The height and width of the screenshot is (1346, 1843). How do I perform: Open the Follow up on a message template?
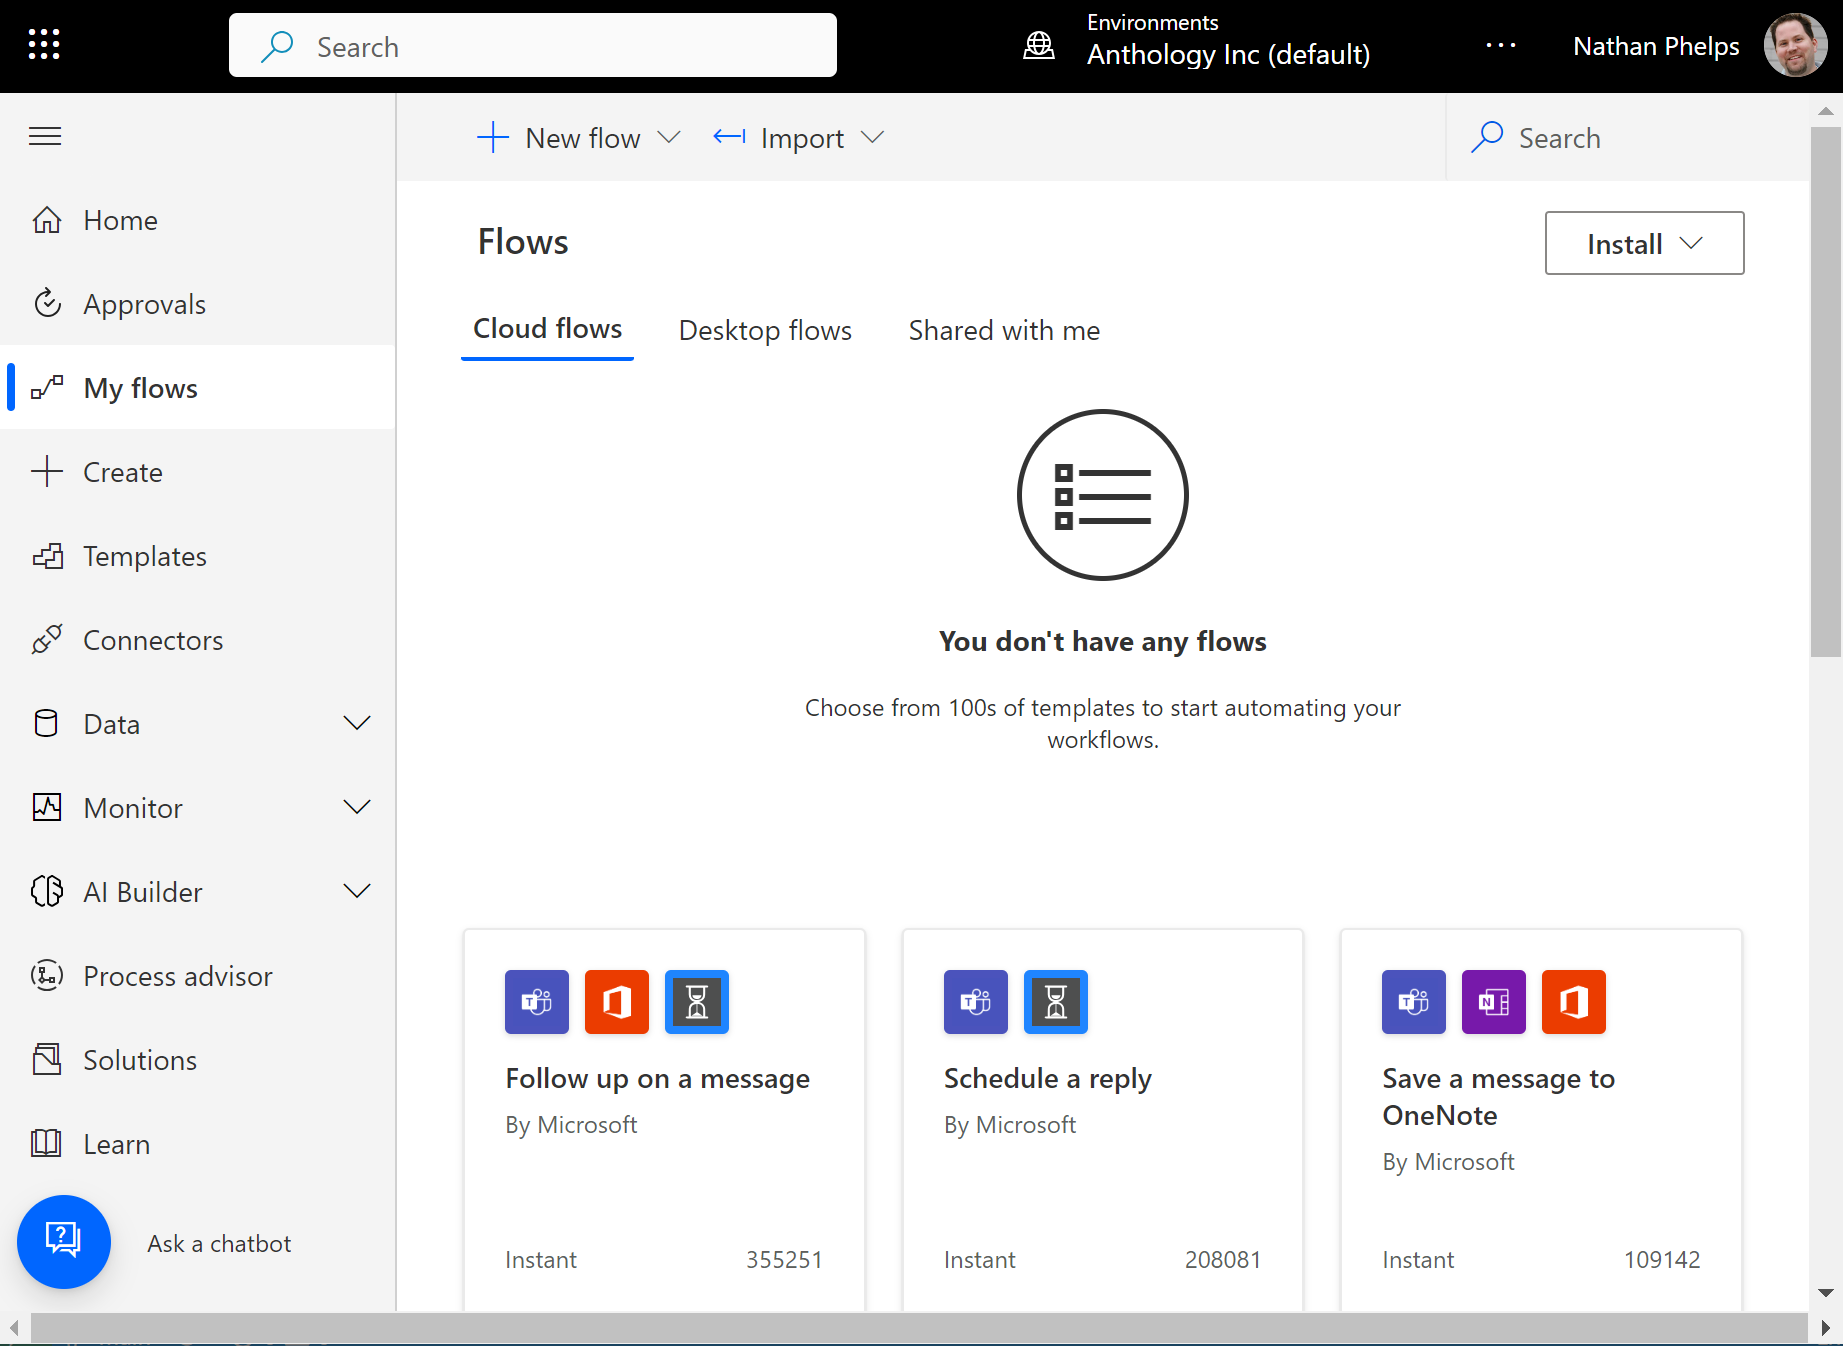[x=658, y=1079]
